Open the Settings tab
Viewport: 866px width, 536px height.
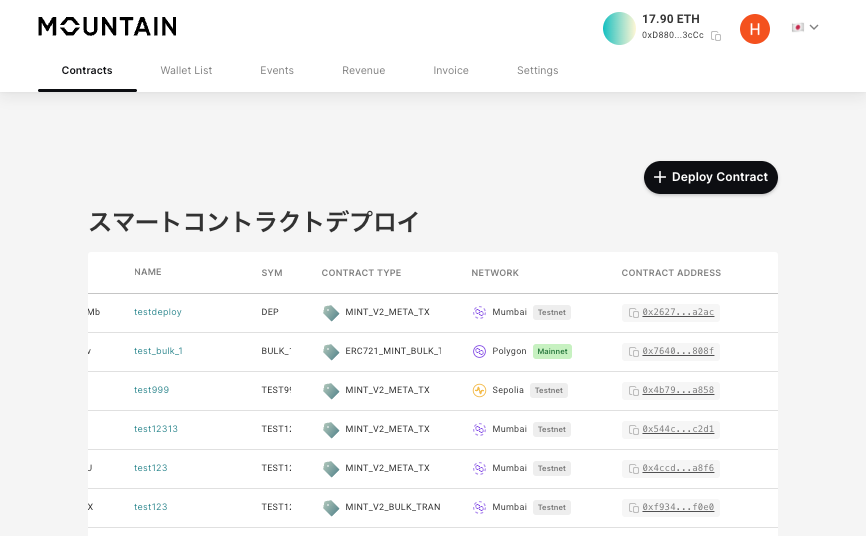tap(537, 71)
